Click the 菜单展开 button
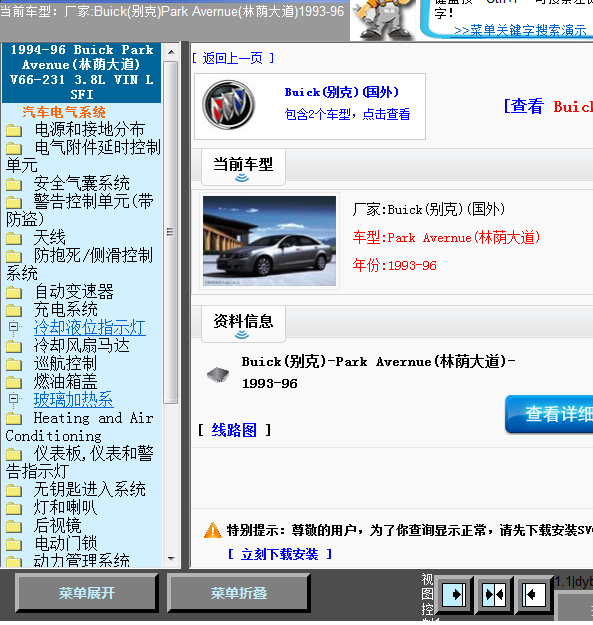The height and width of the screenshot is (625, 593). tap(87, 593)
